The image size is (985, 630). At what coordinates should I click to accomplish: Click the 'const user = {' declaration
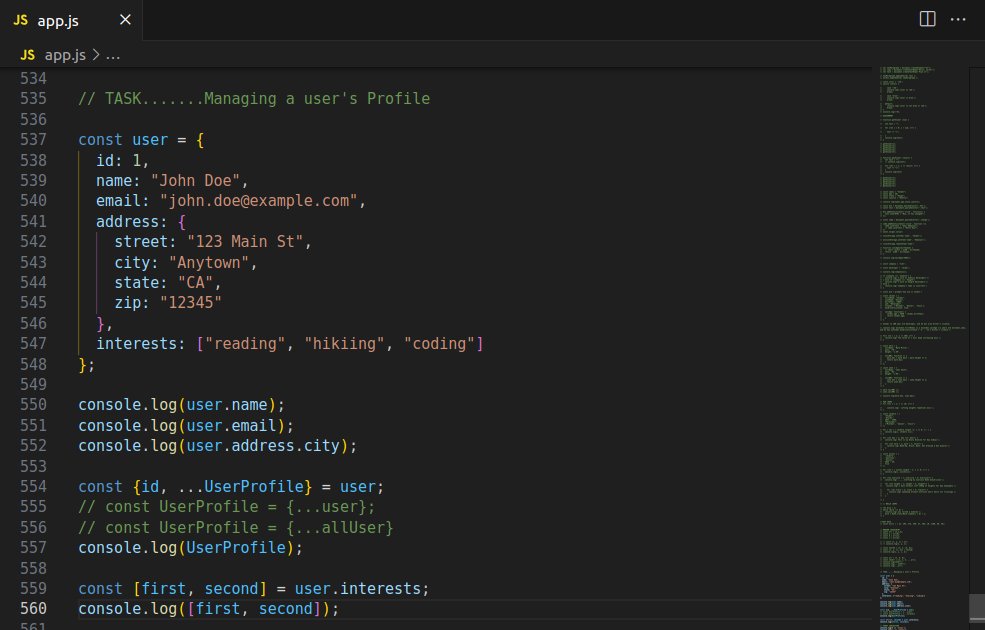pos(141,139)
